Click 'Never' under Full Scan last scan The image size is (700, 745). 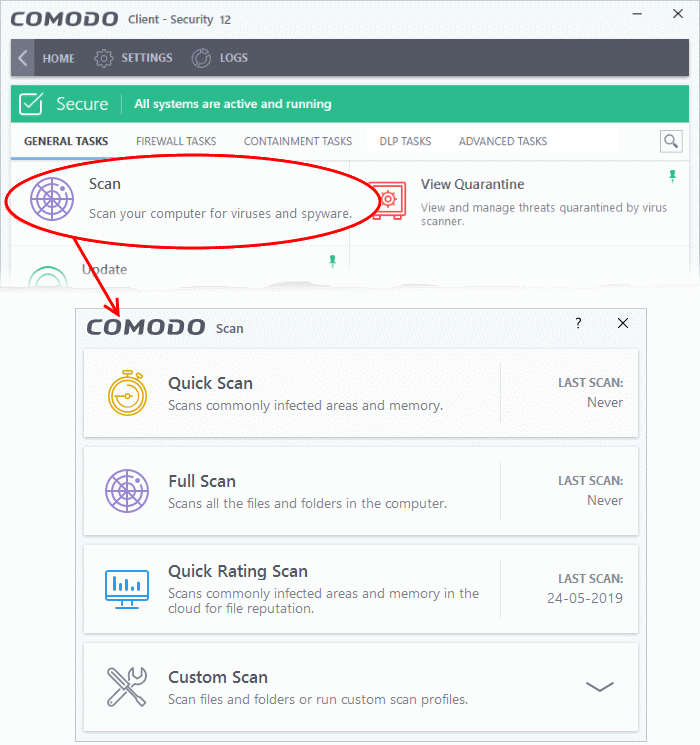point(605,500)
